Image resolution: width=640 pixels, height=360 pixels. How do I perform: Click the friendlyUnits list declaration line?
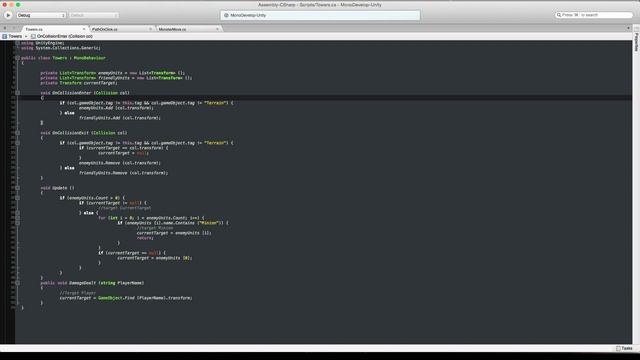pyautogui.click(x=116, y=78)
